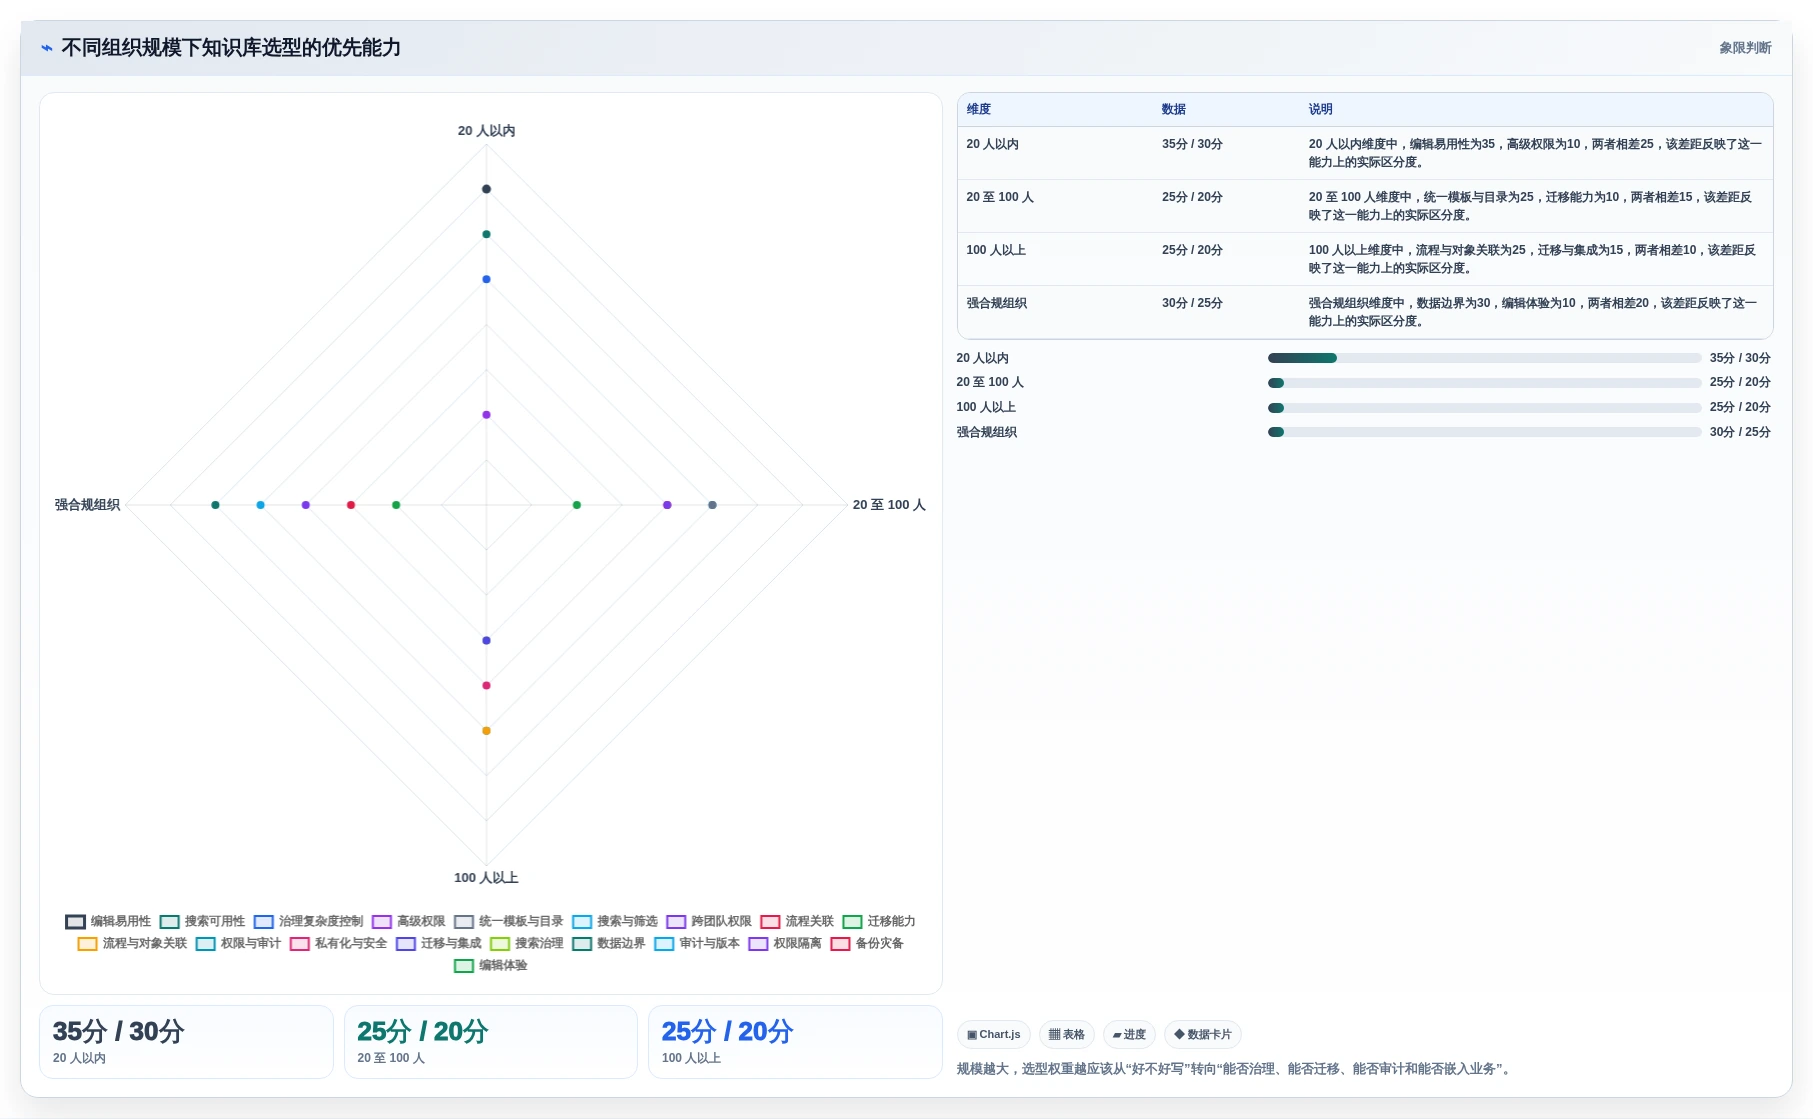The image size is (1813, 1119).
Task: Click the 20 至 100 人 radar axis label
Action: point(889,505)
